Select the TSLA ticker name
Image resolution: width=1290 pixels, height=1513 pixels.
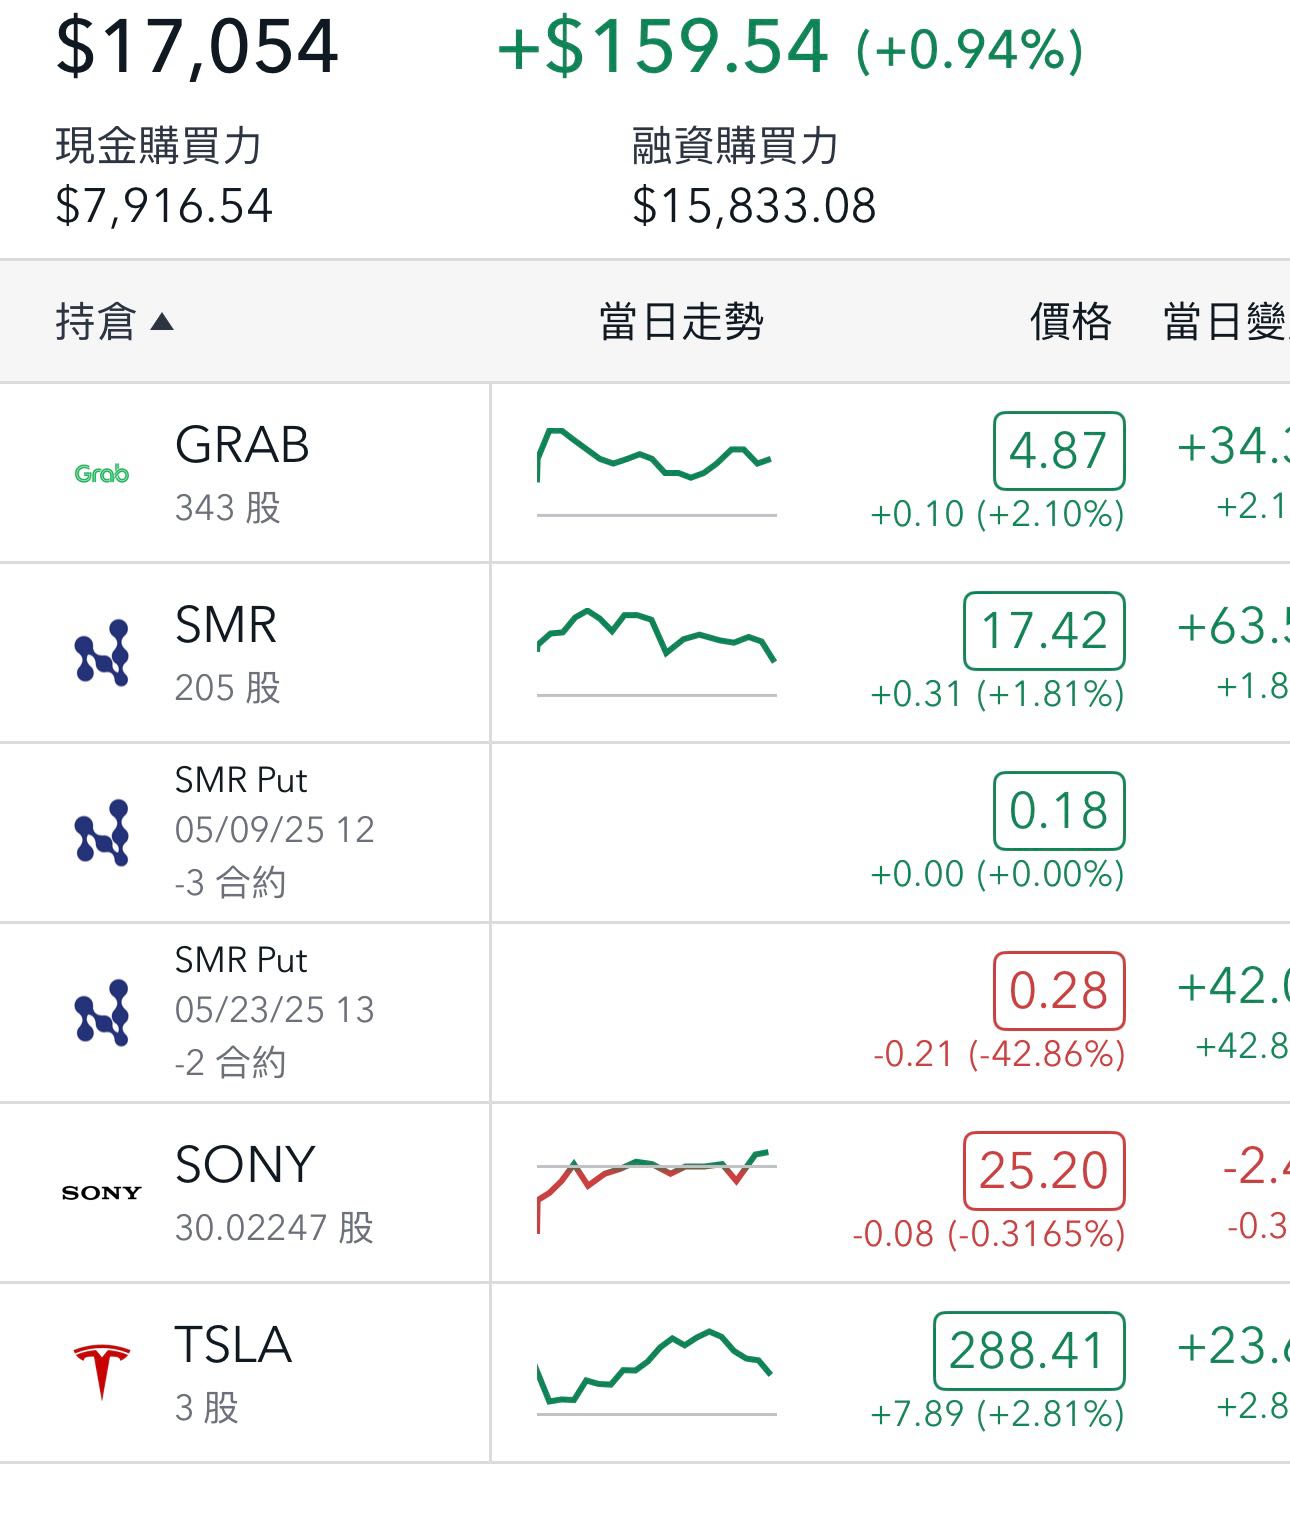(x=233, y=1344)
